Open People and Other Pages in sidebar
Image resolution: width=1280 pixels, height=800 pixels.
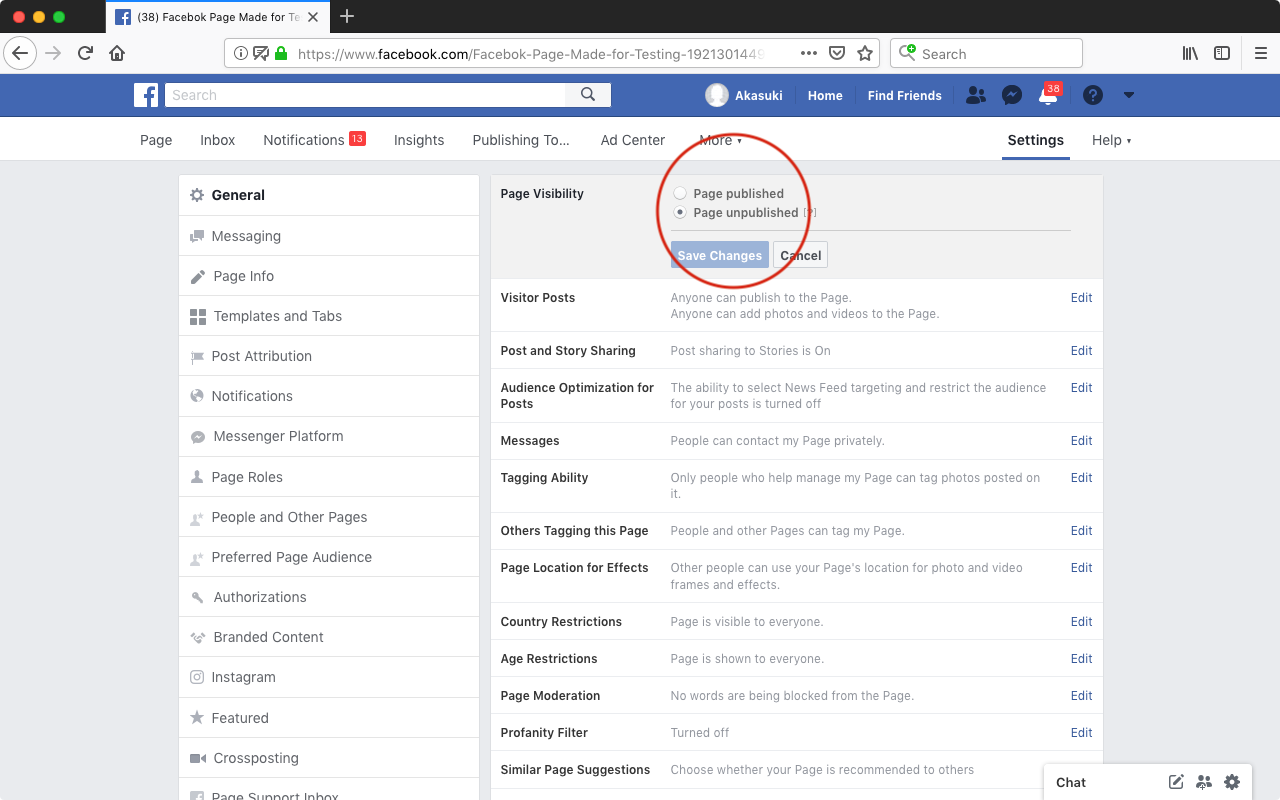point(329,517)
